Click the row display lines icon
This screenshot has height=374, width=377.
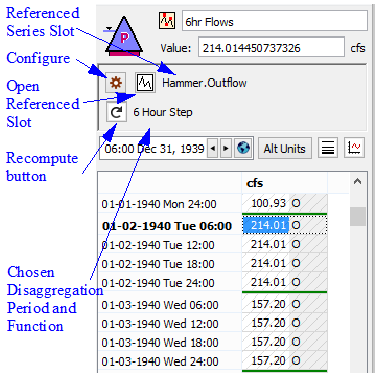coord(328,148)
